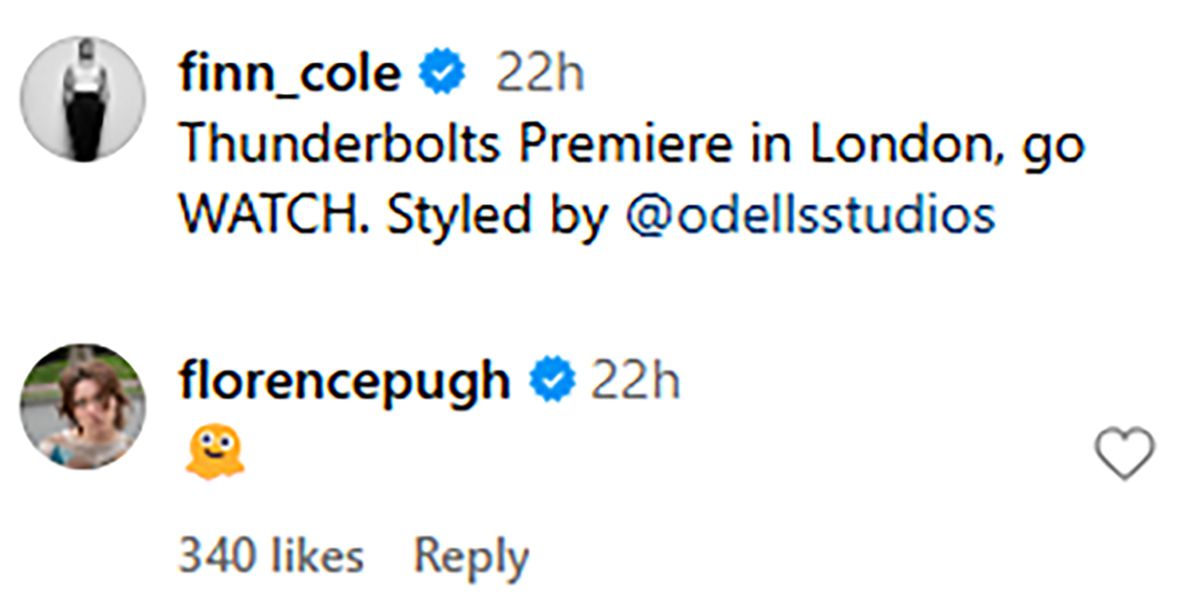Click finn_cole's blue verified badge
This screenshot has width=1200, height=604.
click(442, 75)
